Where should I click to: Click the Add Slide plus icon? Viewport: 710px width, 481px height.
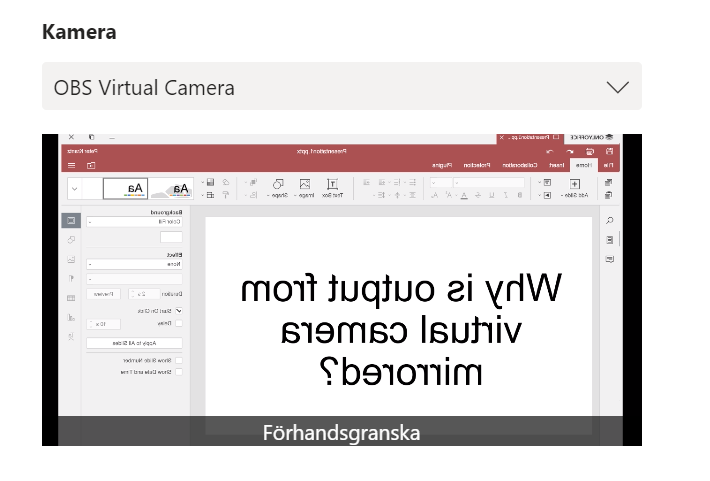pyautogui.click(x=575, y=184)
